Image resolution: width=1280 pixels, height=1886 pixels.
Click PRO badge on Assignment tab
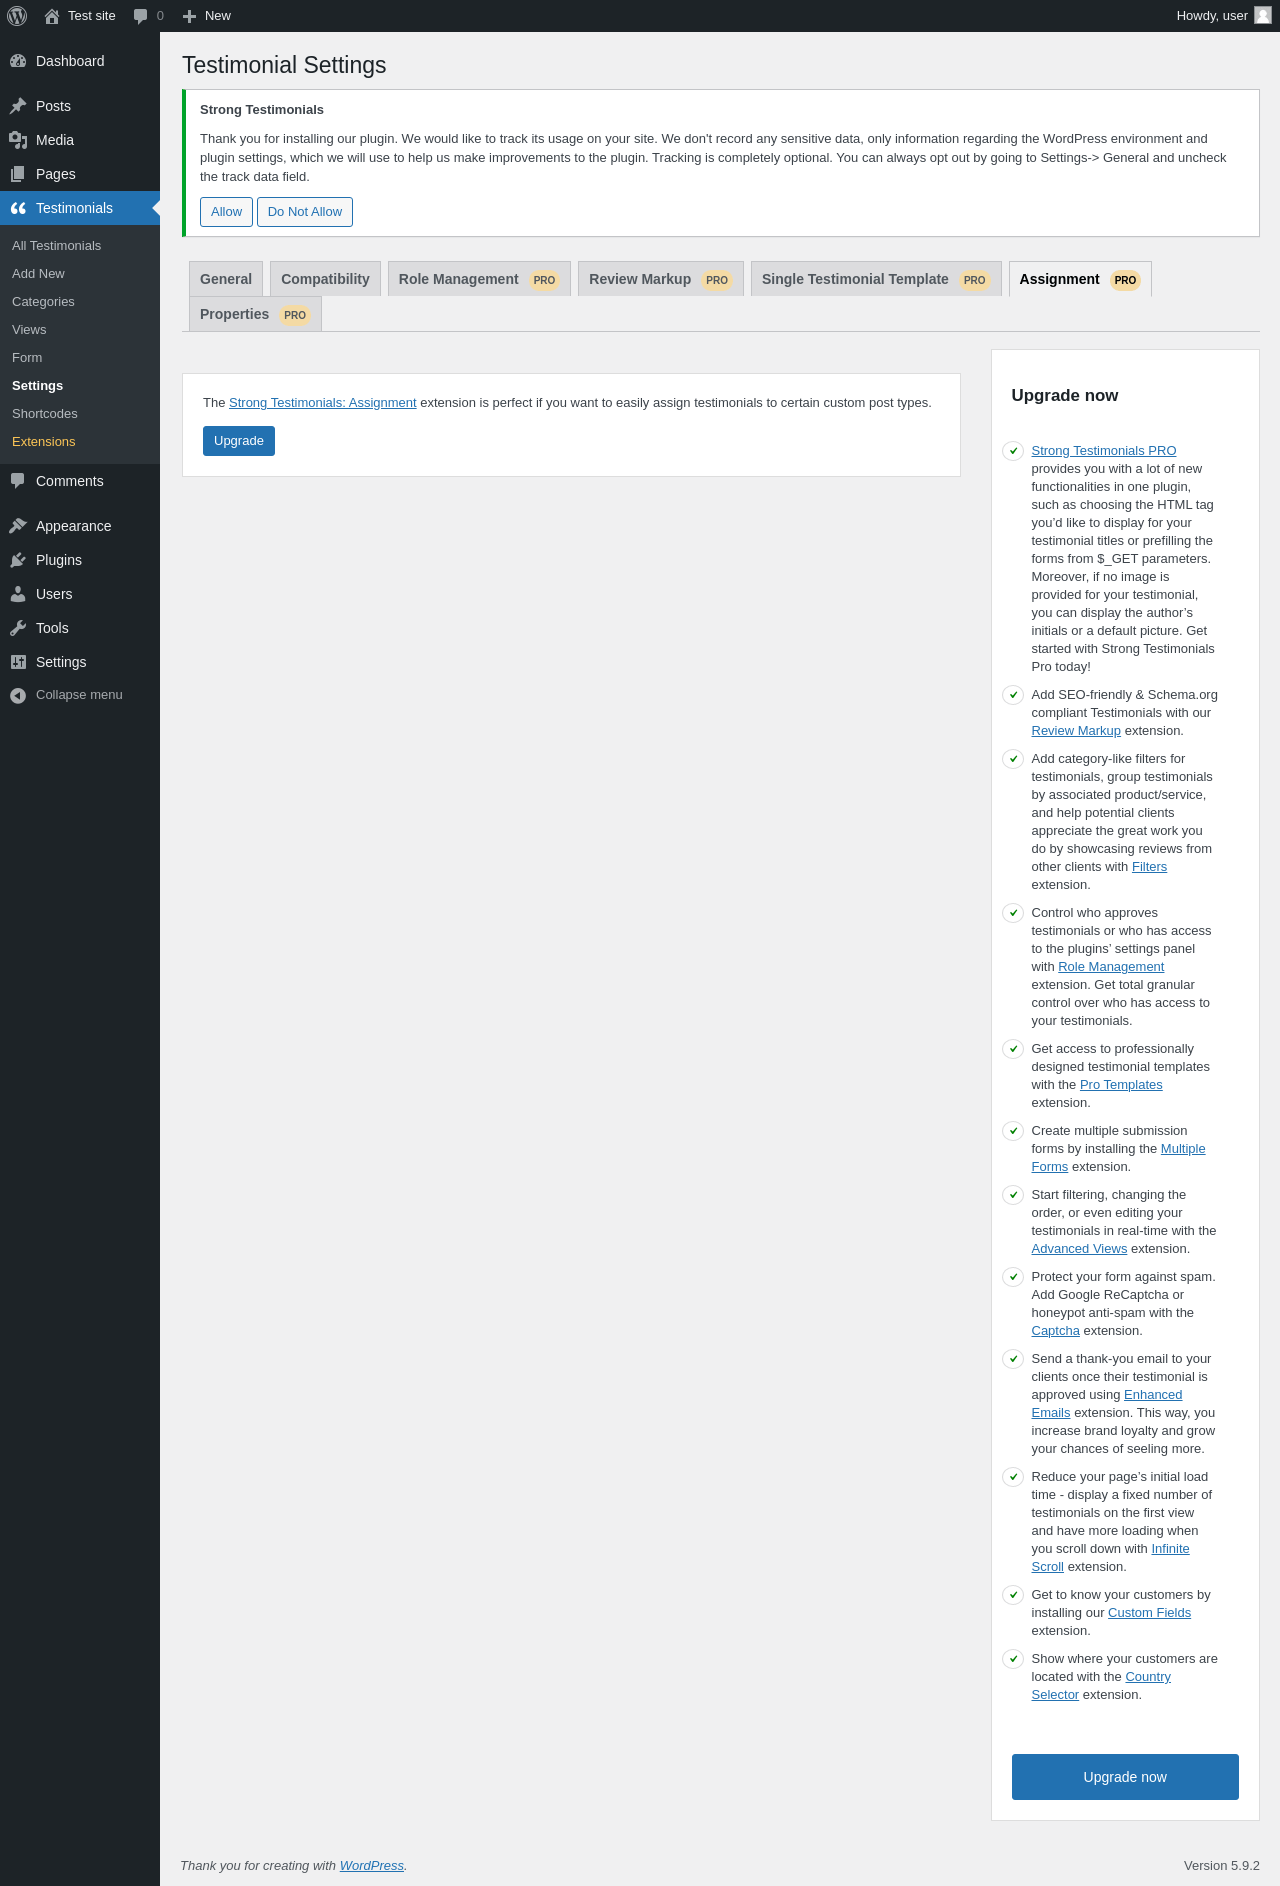1125,280
